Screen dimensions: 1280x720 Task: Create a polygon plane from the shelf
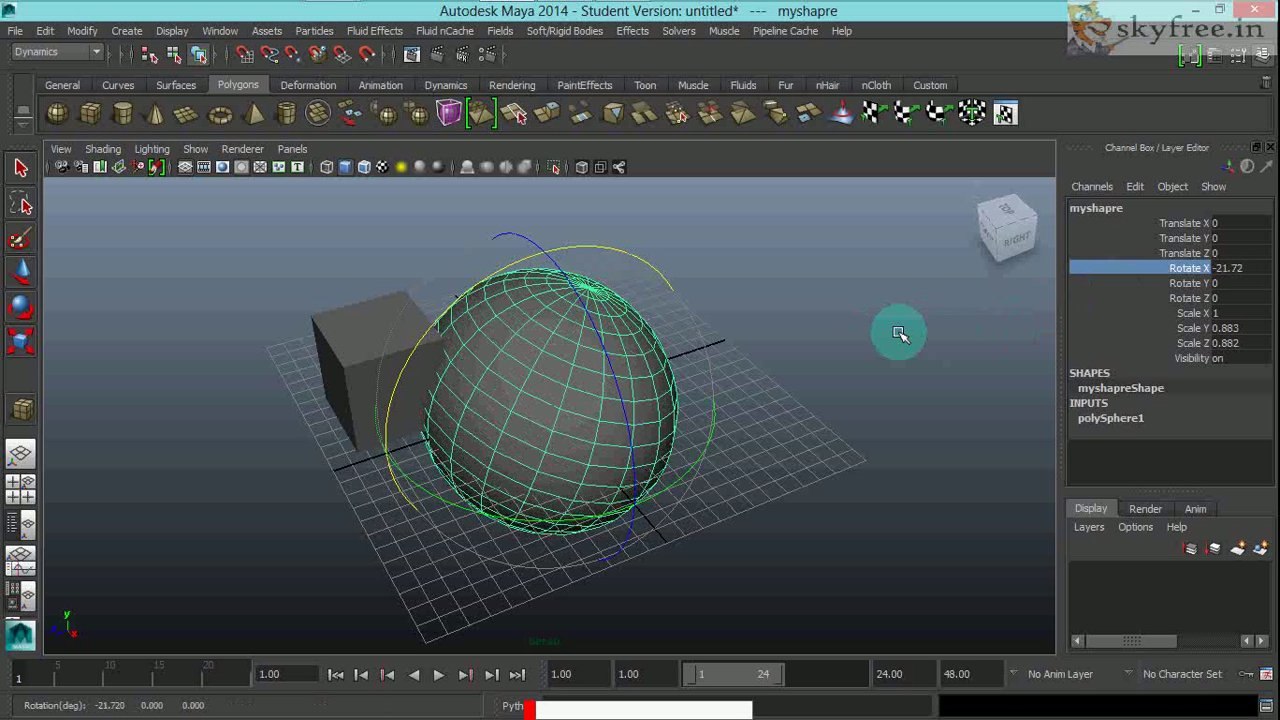pyautogui.click(x=187, y=114)
